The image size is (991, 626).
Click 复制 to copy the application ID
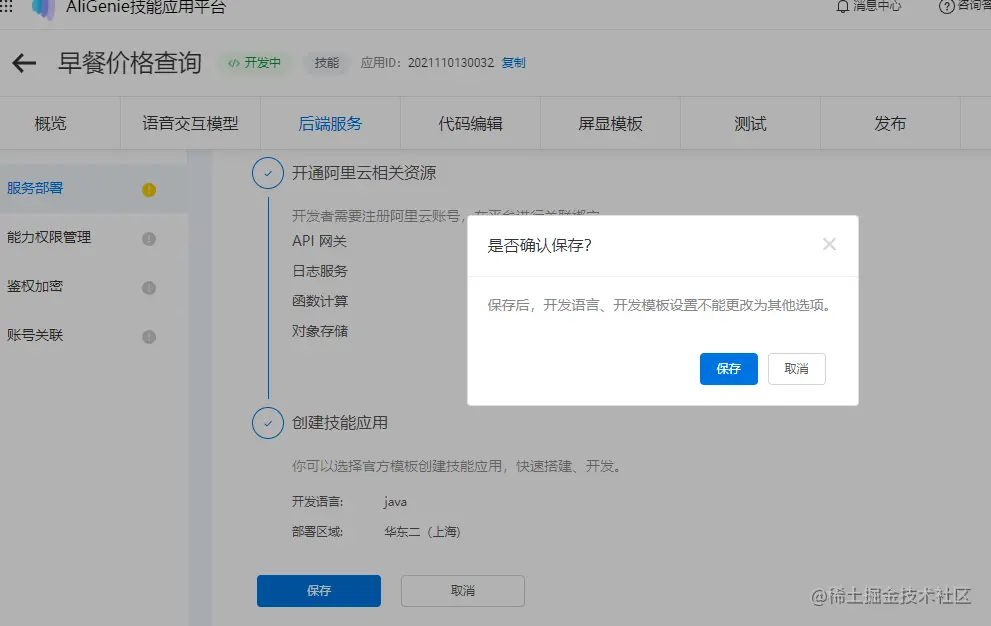[513, 63]
